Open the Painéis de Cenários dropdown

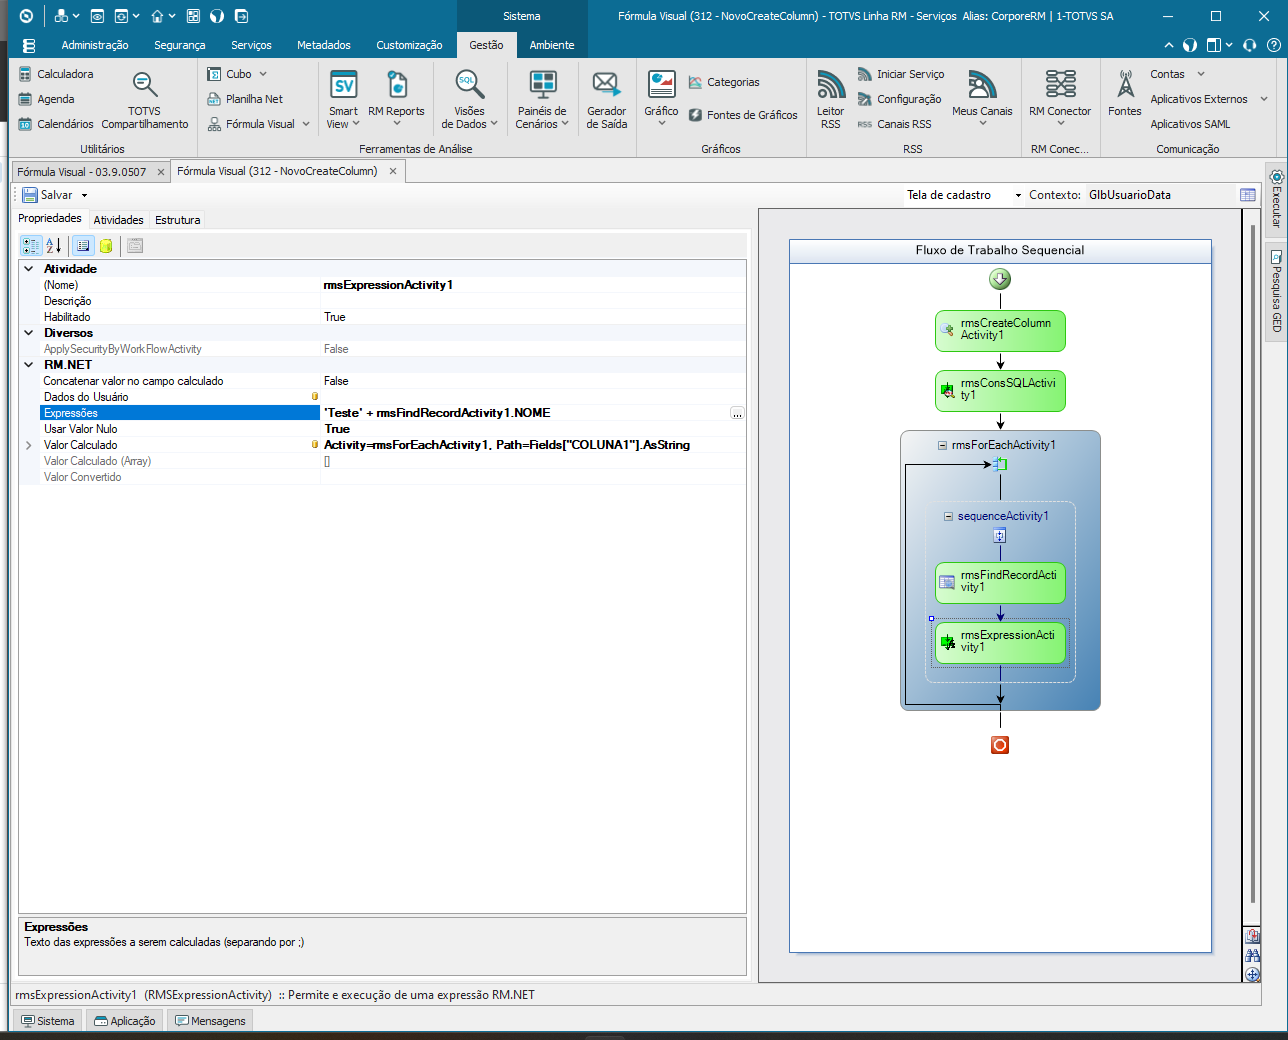[542, 99]
